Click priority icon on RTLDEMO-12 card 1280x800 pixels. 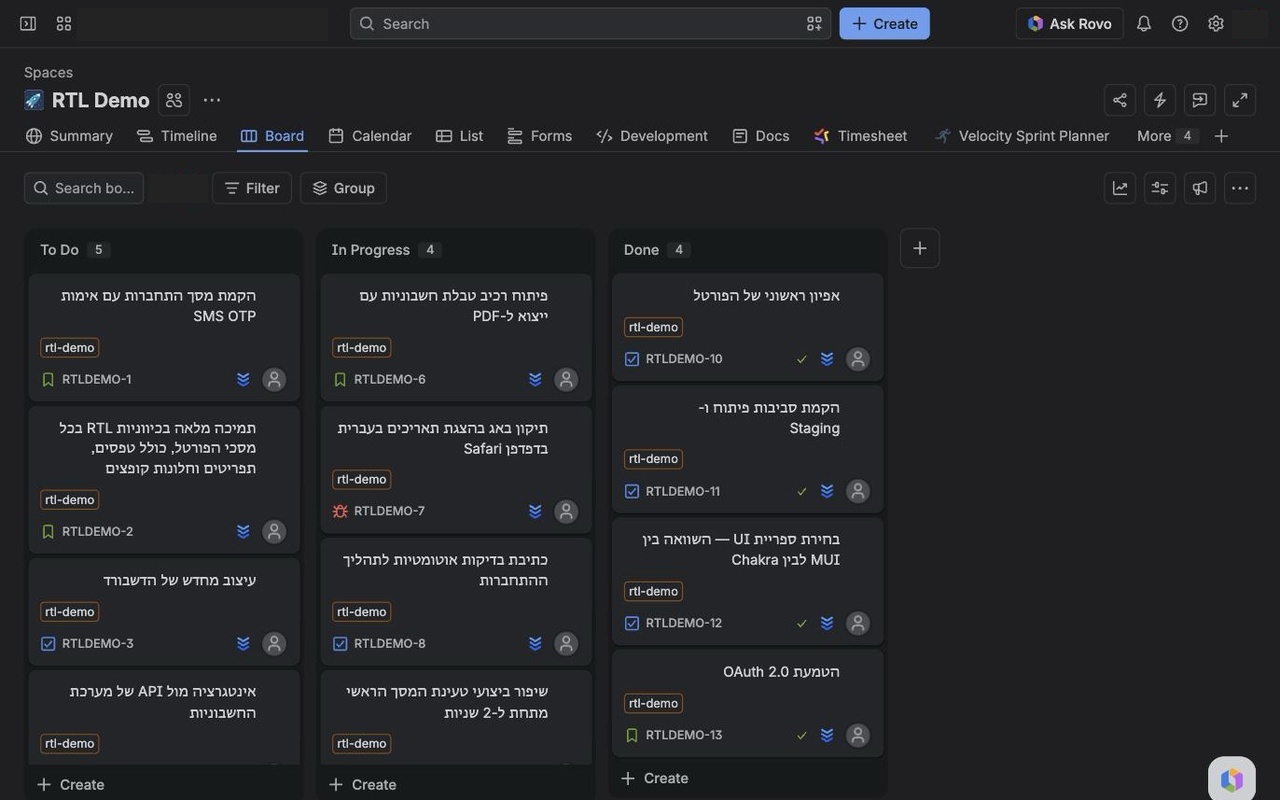coord(827,623)
